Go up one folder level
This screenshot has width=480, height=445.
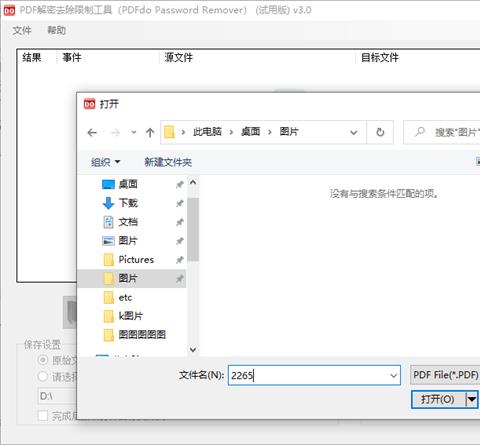coord(150,133)
